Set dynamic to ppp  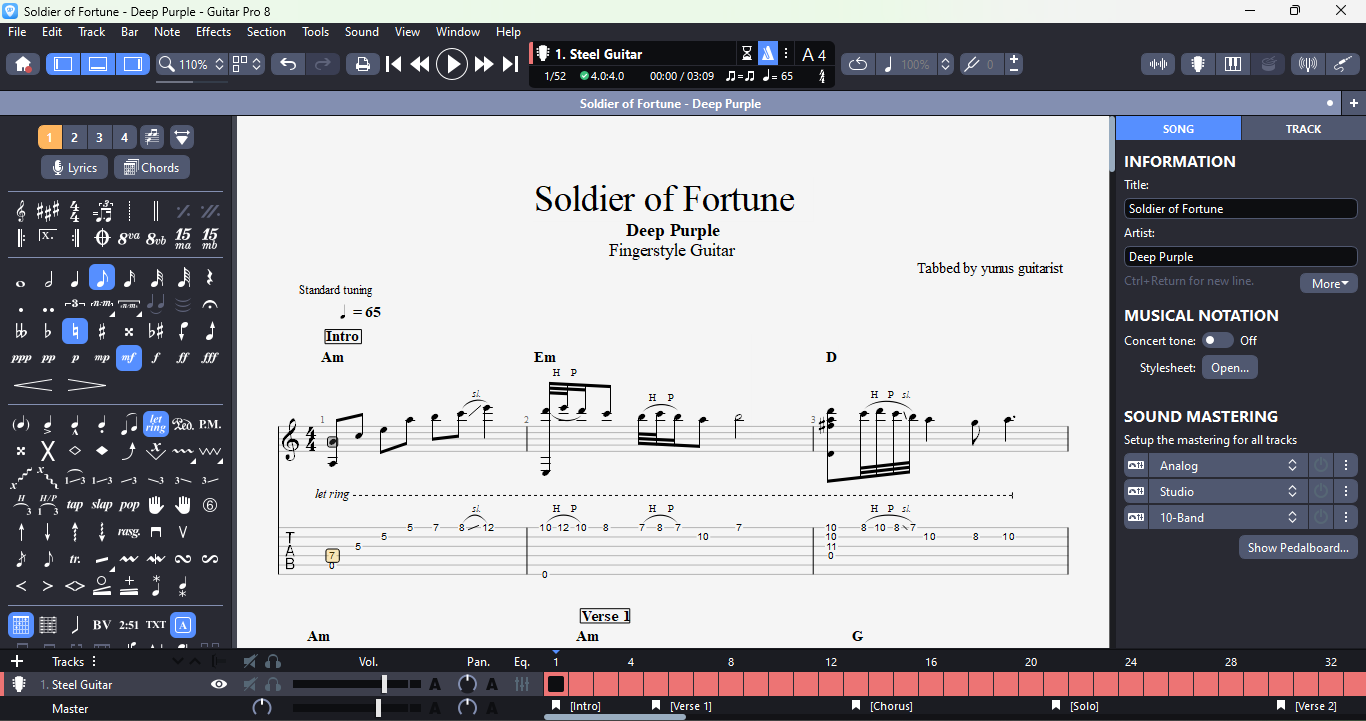coord(21,358)
